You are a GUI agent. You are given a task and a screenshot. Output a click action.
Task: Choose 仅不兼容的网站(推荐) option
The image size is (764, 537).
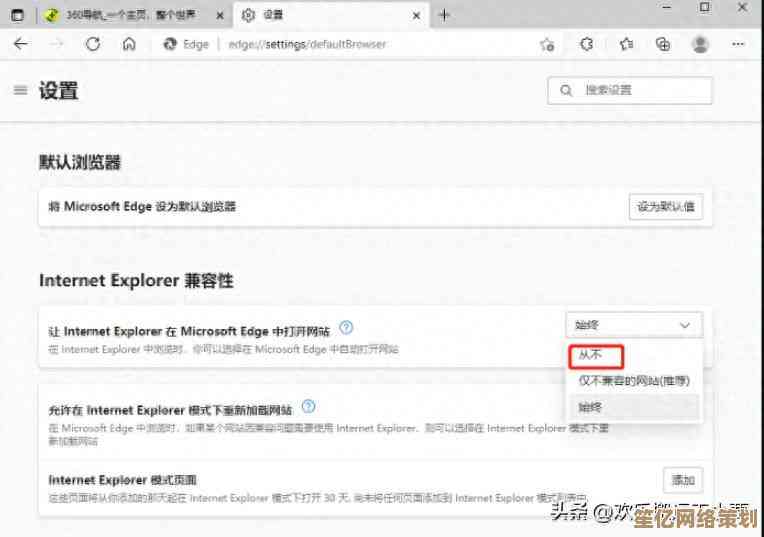pyautogui.click(x=633, y=380)
